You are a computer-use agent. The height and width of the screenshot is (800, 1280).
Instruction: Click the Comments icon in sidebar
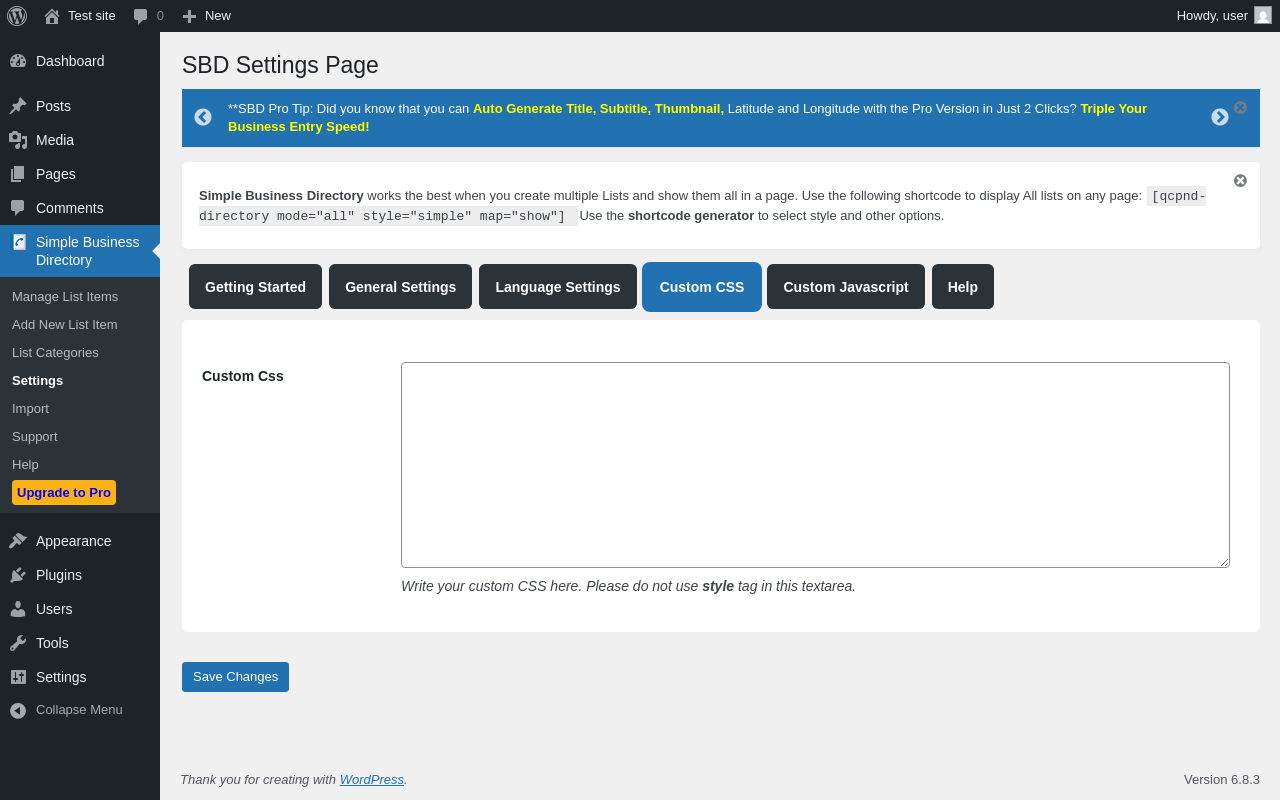(18, 208)
